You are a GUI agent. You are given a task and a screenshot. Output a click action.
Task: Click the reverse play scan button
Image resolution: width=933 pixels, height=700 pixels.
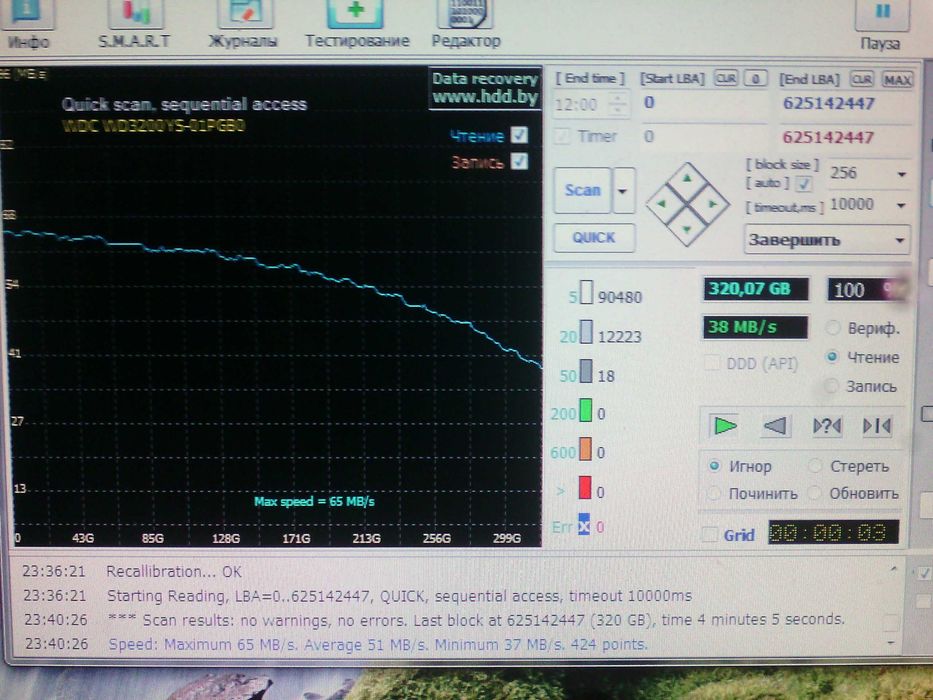click(x=775, y=426)
